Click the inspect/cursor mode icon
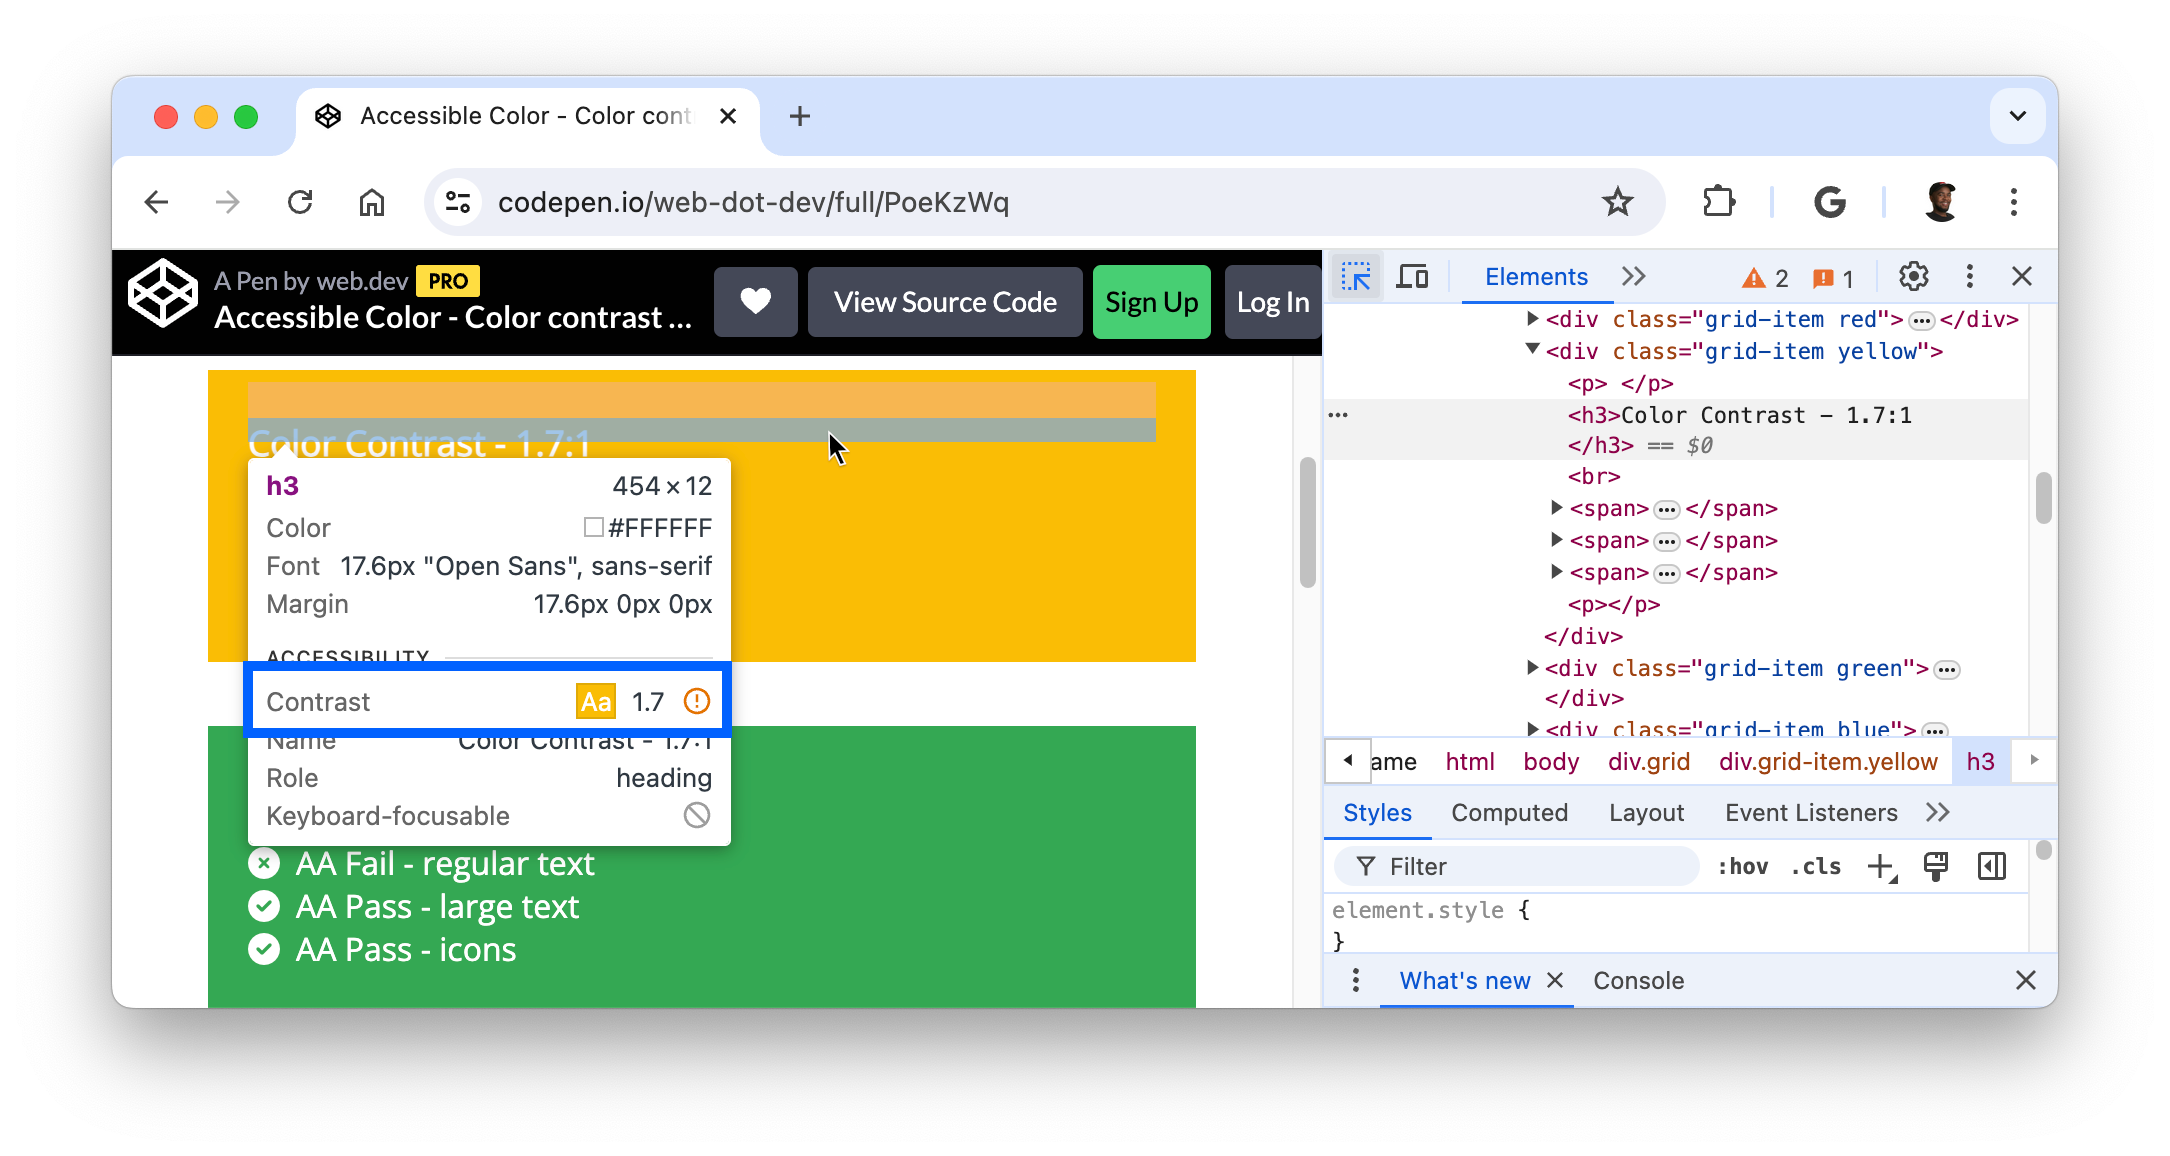 tap(1356, 276)
